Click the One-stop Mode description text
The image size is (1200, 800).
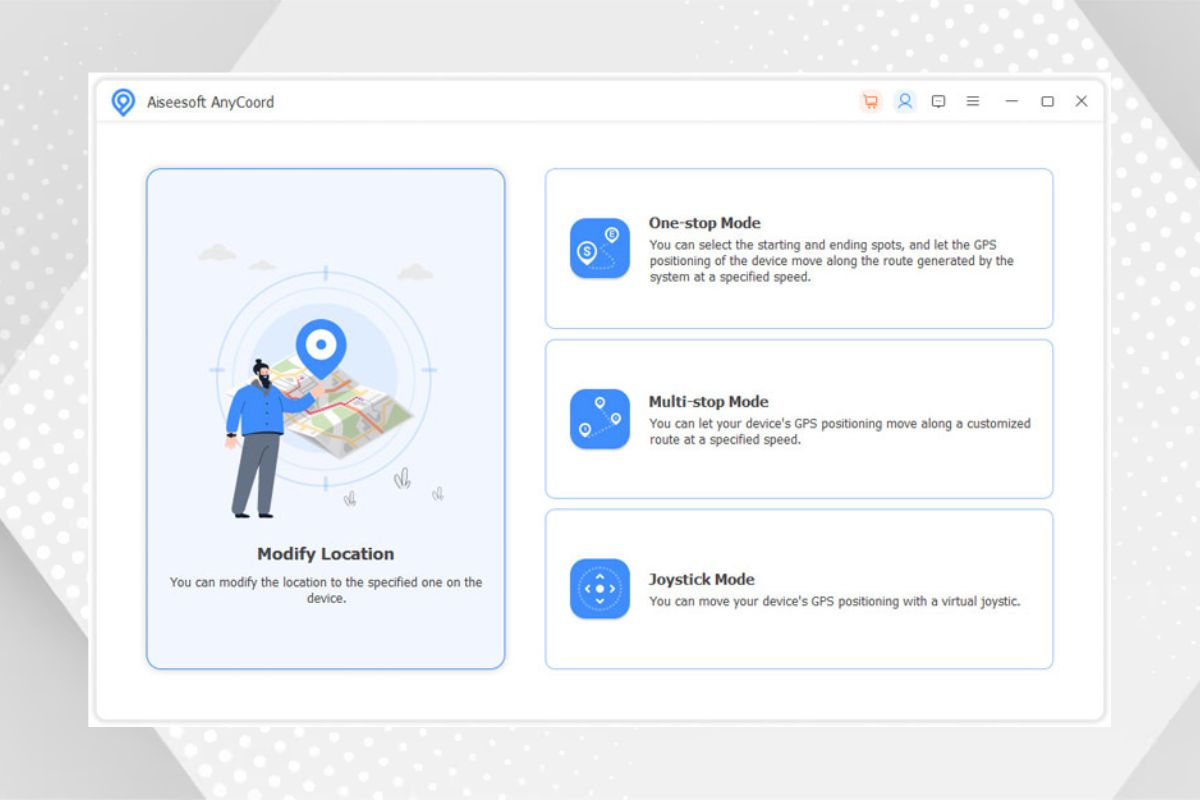click(830, 261)
